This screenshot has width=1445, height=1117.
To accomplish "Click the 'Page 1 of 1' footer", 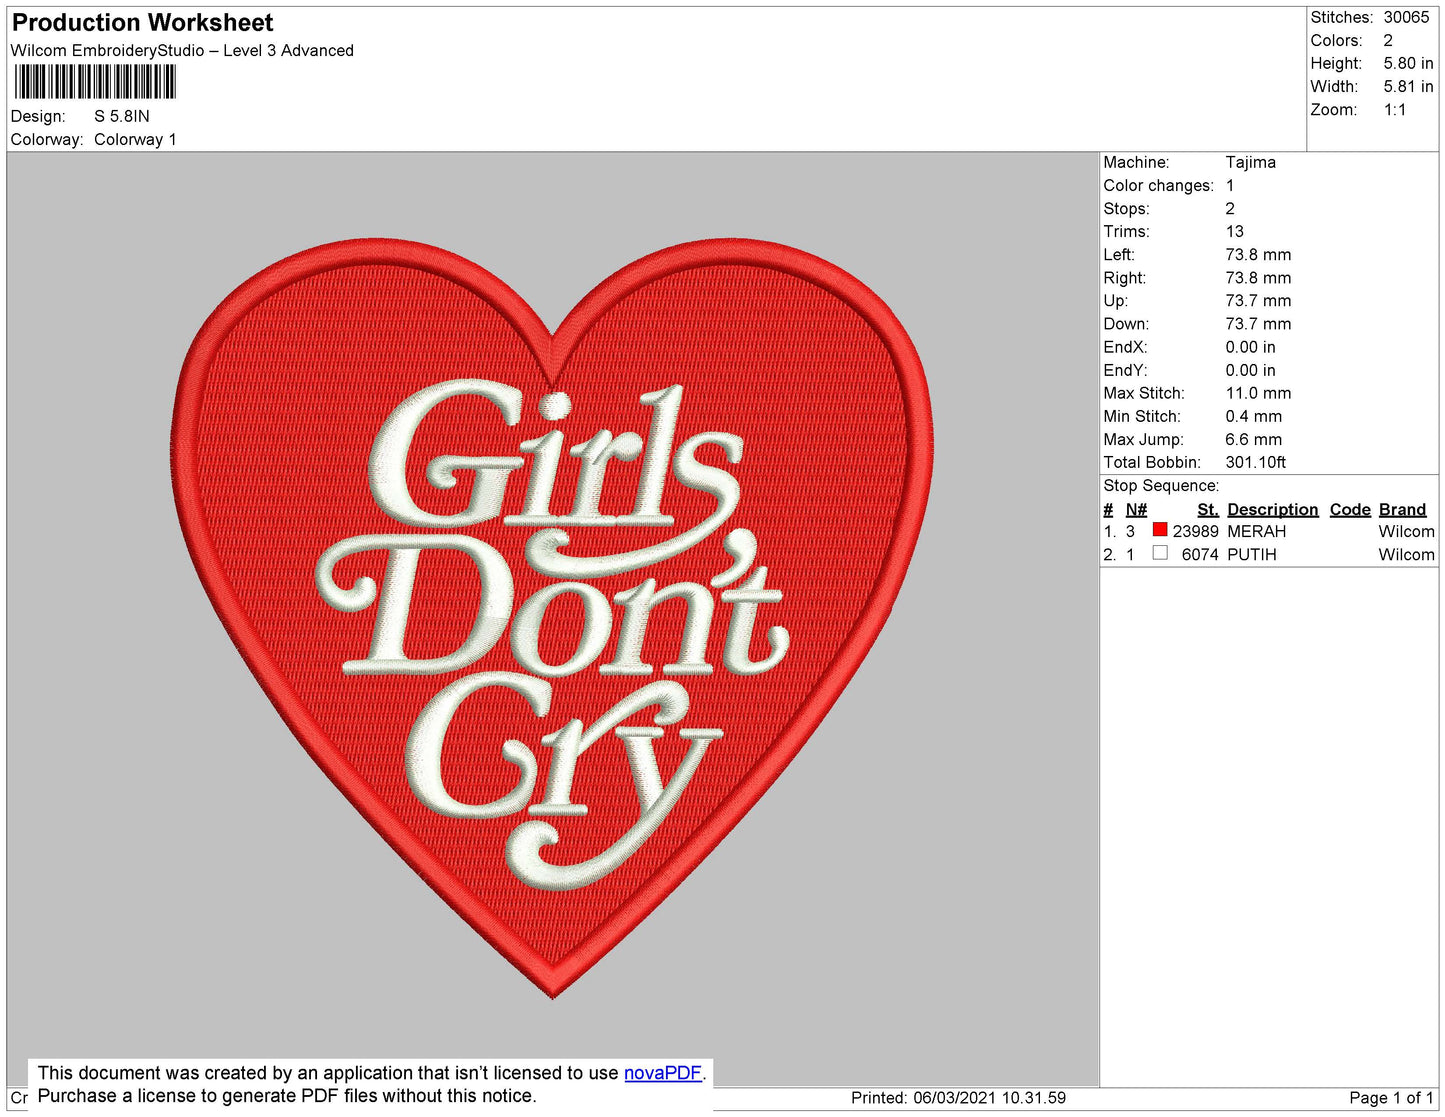I will [1391, 1098].
